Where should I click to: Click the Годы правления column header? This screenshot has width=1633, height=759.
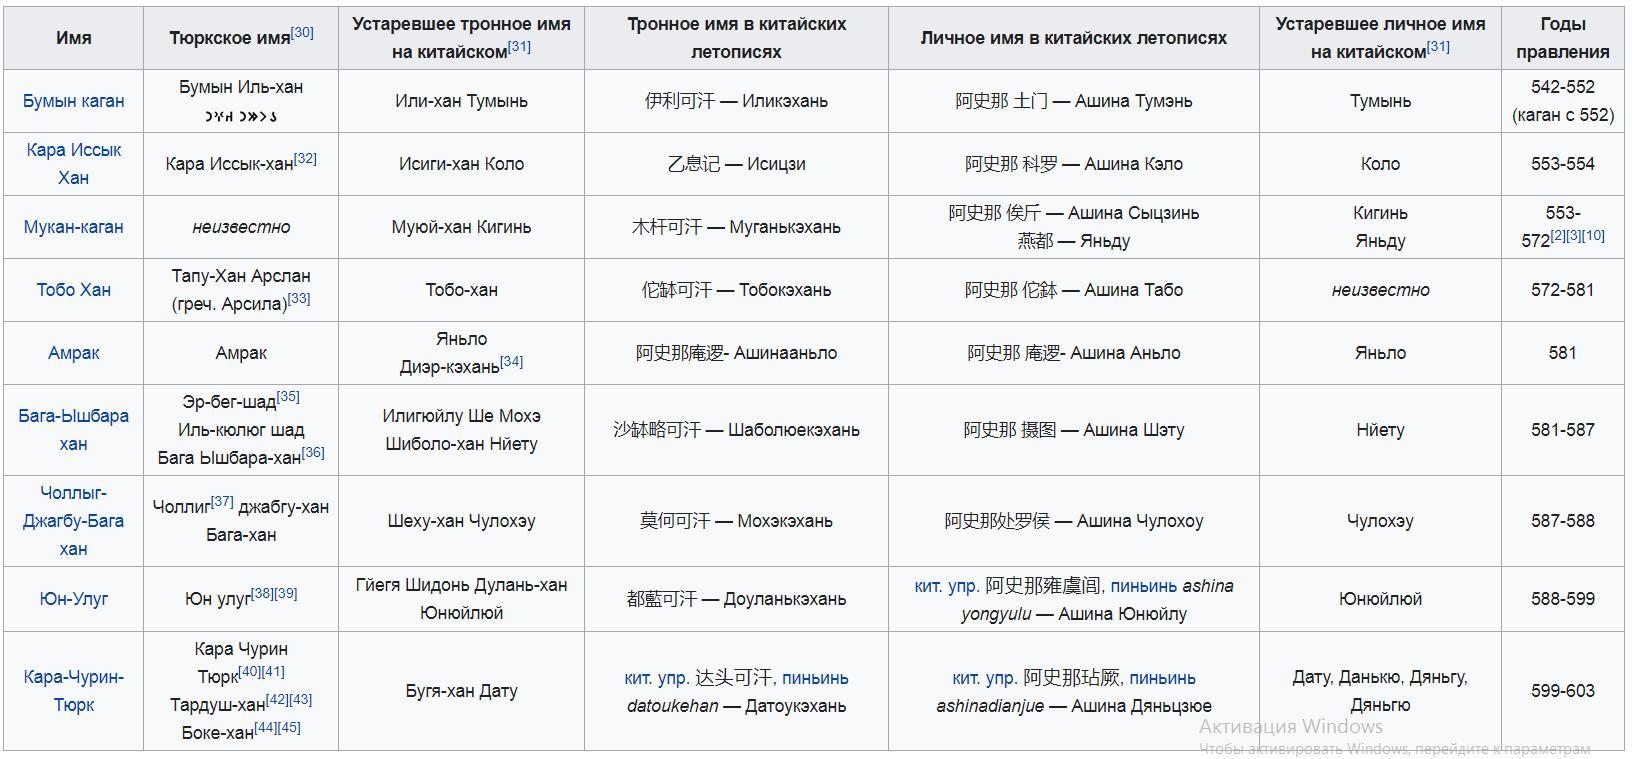pyautogui.click(x=1561, y=38)
